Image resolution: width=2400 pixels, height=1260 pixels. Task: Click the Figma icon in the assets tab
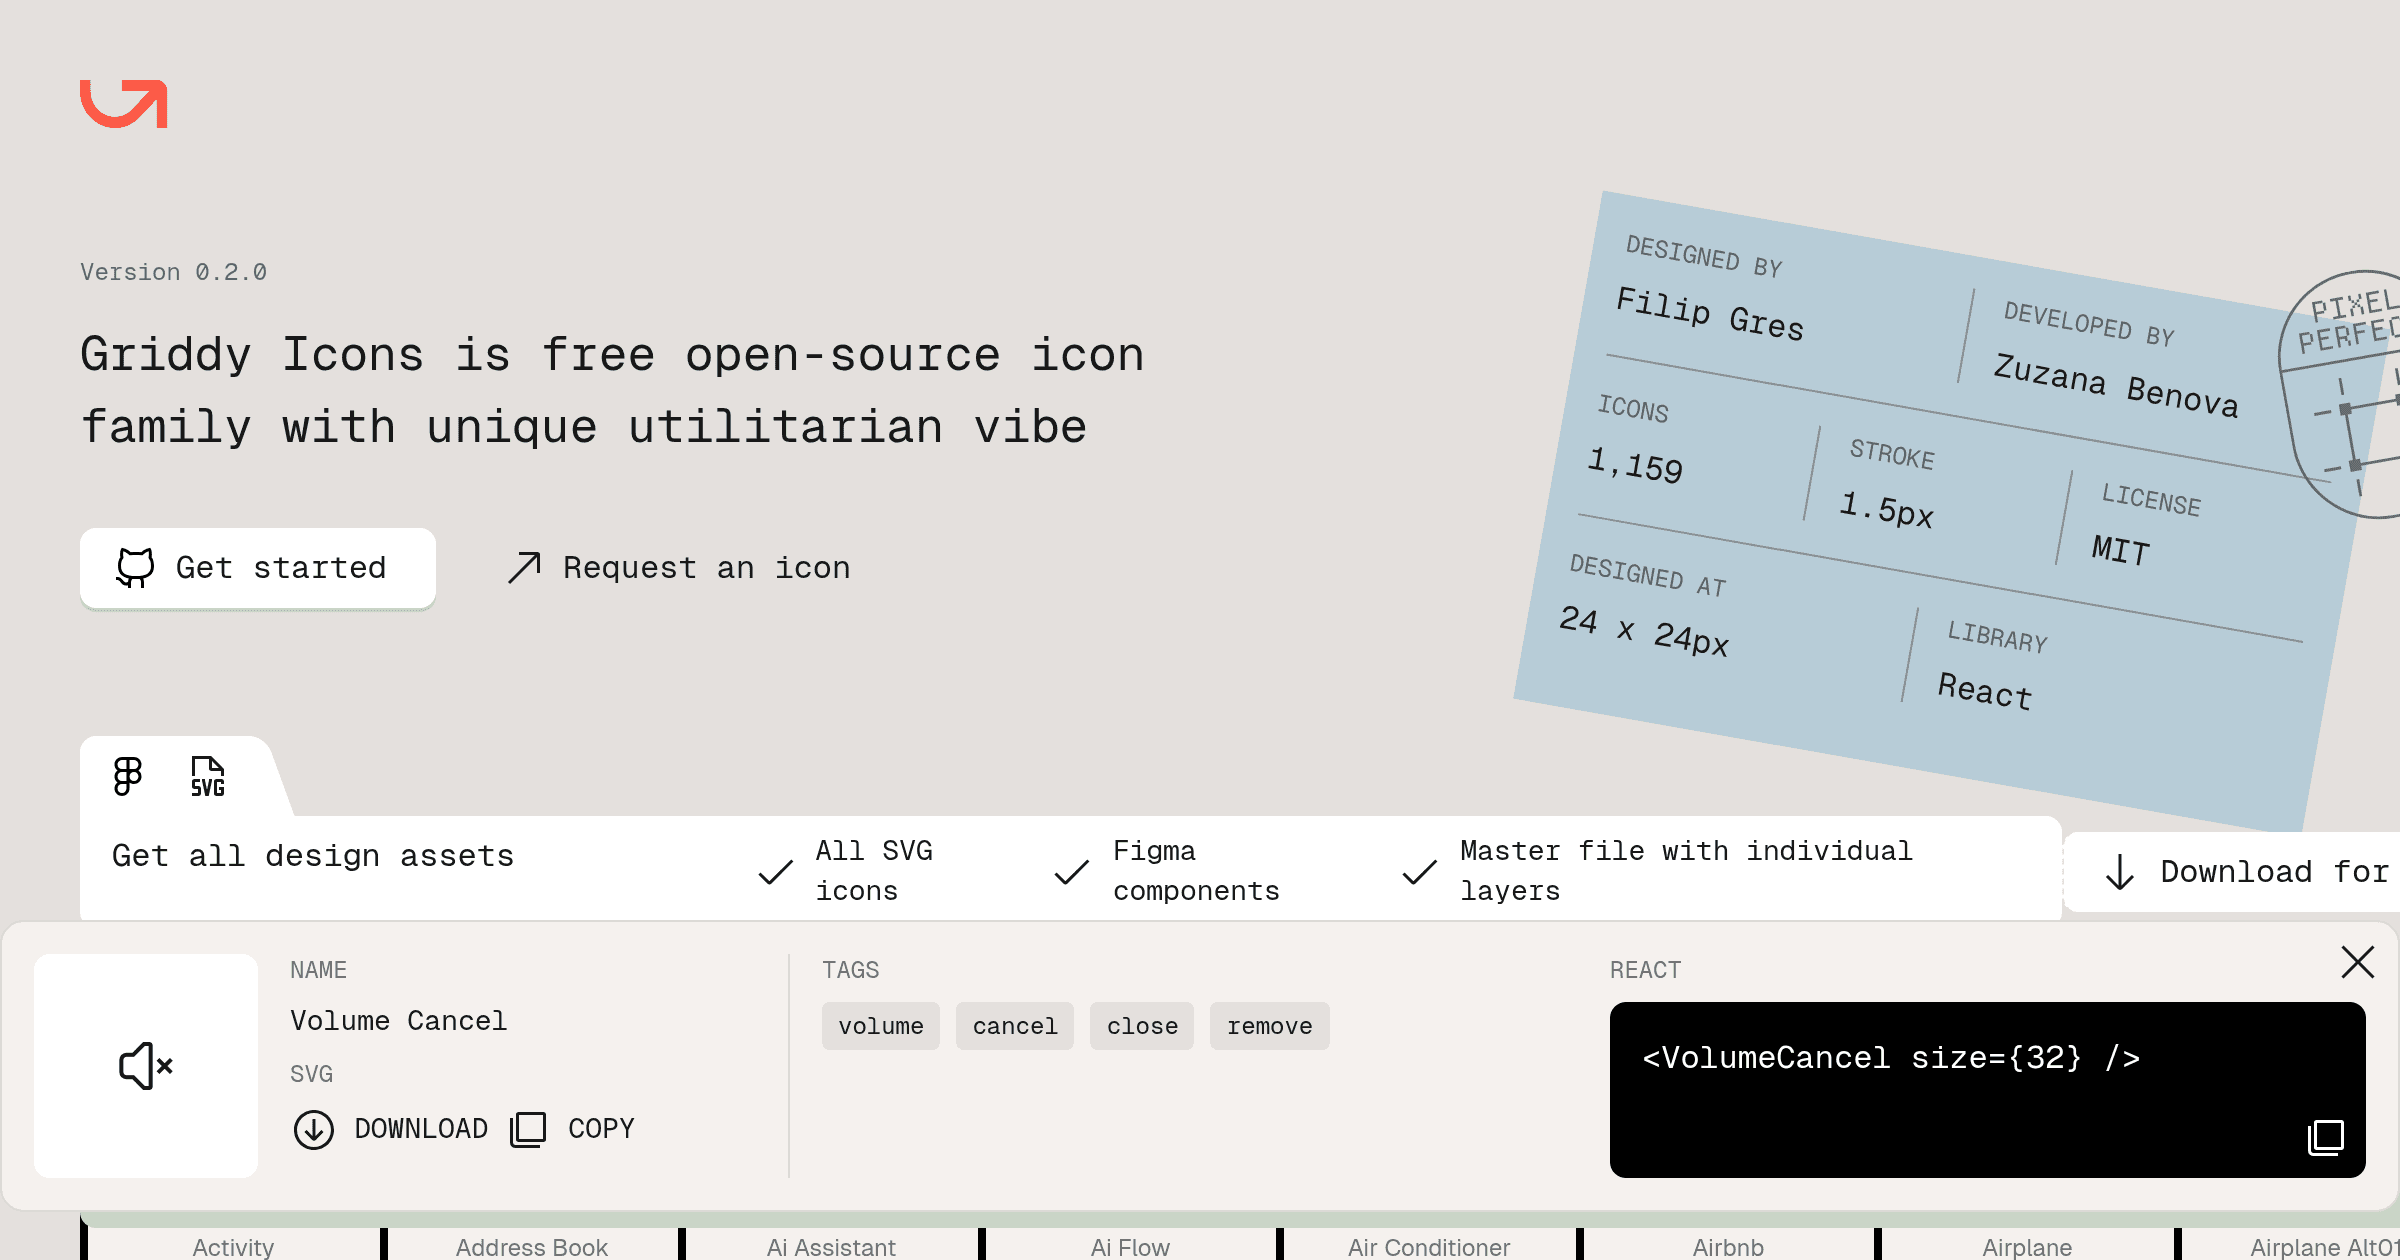point(128,776)
